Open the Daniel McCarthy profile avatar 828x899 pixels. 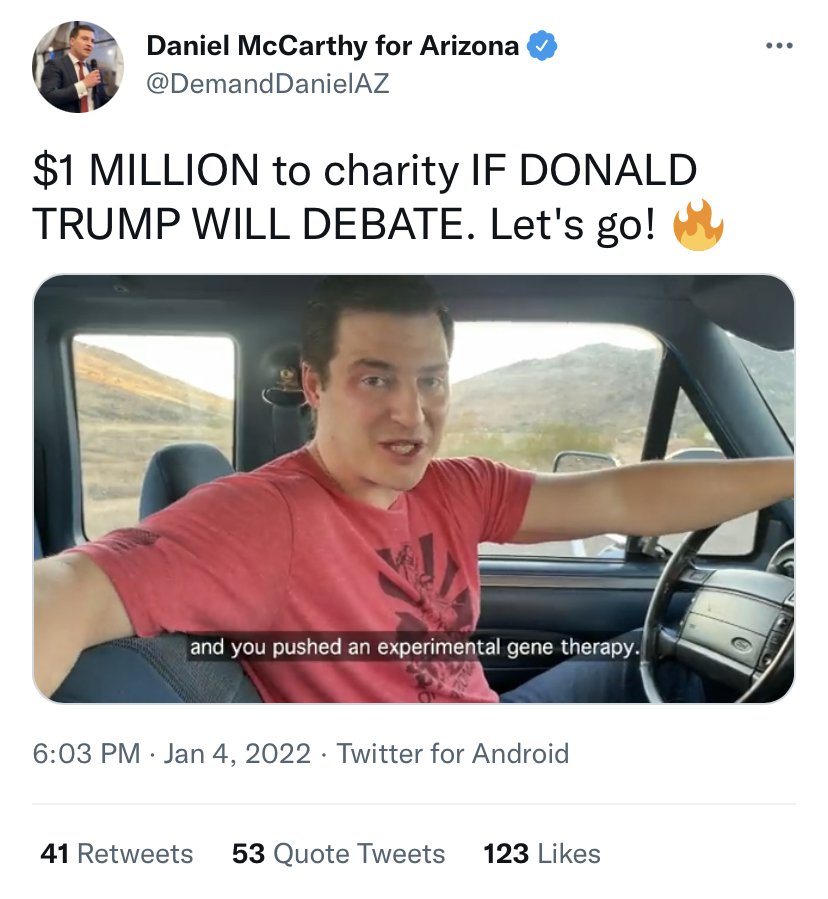[78, 66]
